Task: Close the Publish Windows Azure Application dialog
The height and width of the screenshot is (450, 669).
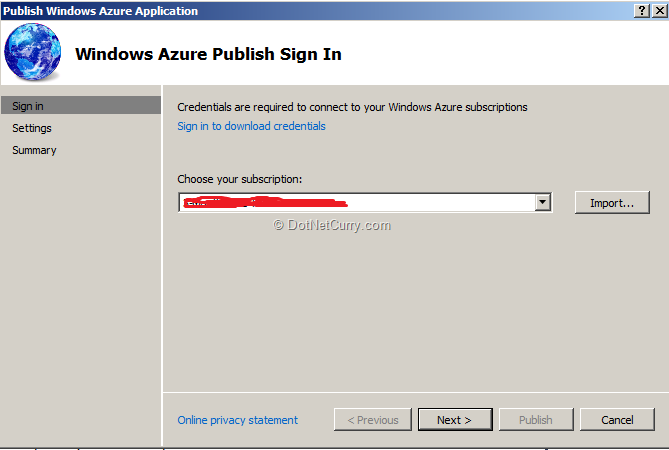Action: 658,10
